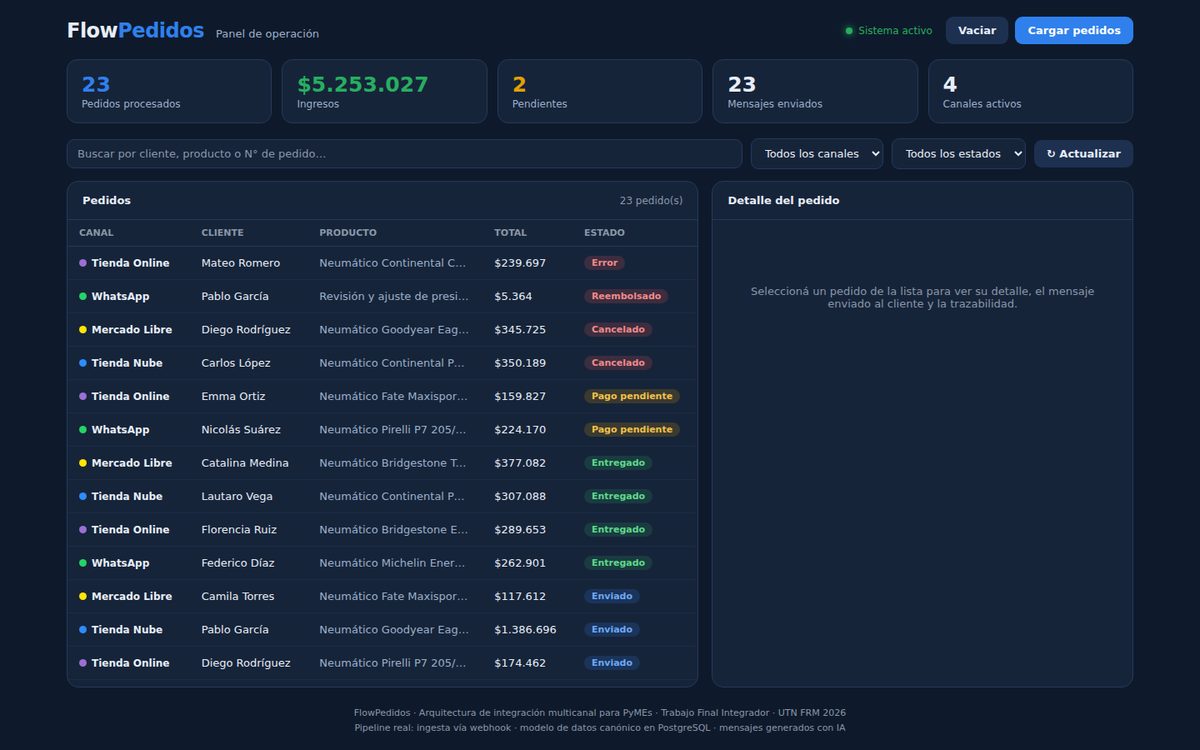Click Enviado badge in $174.462 row
Image resolution: width=1200 pixels, height=750 pixels.
click(x=612, y=663)
